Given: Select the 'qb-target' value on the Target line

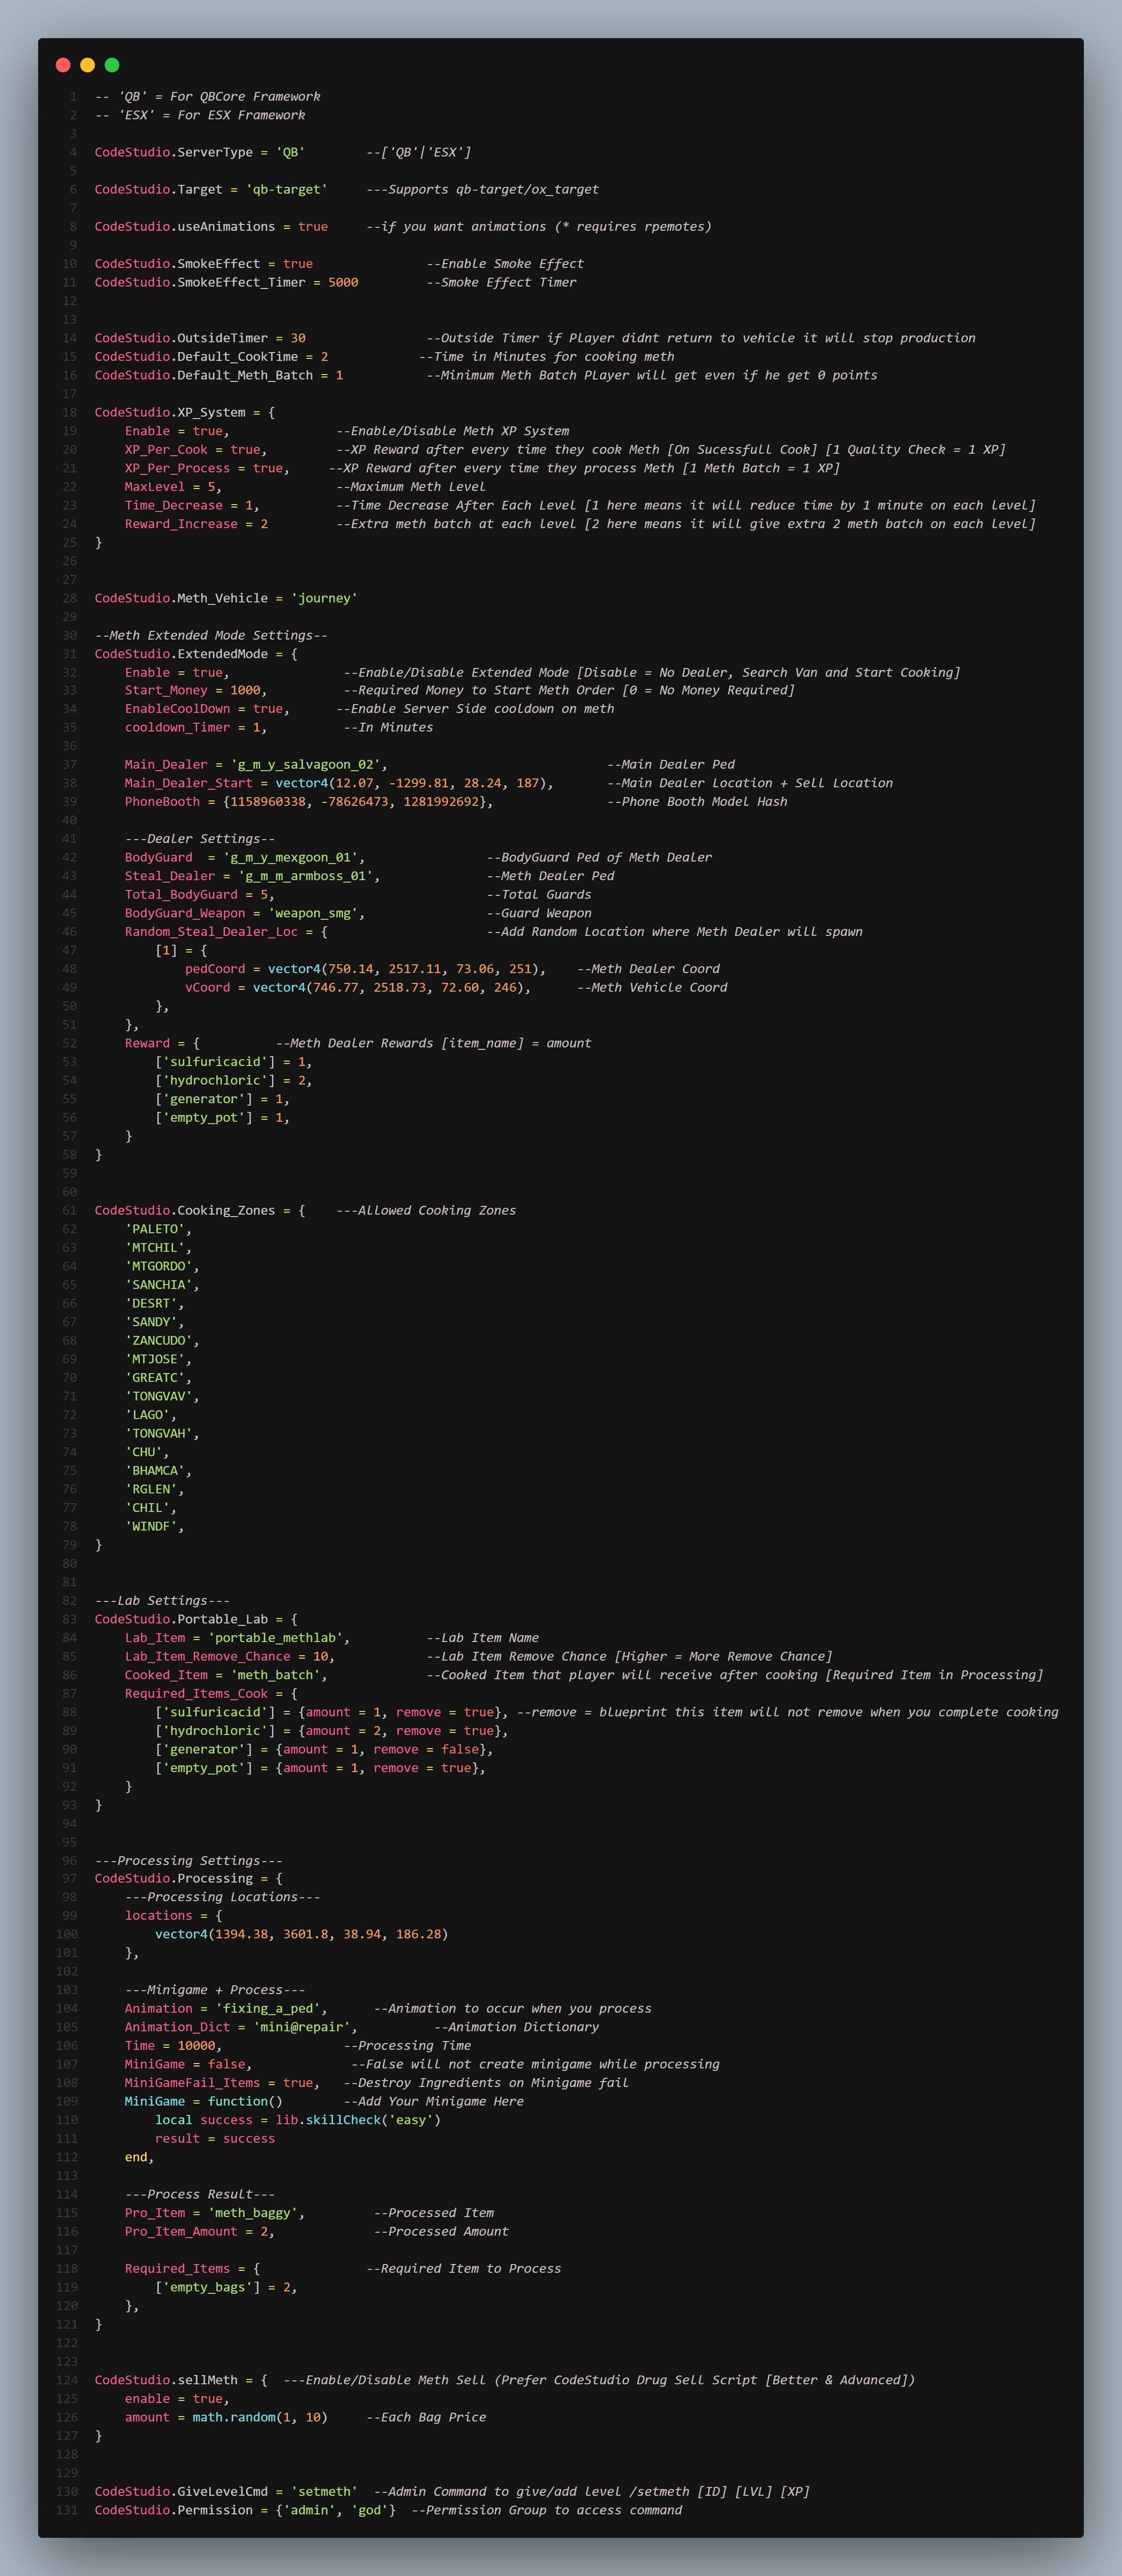Looking at the screenshot, I should [x=290, y=189].
